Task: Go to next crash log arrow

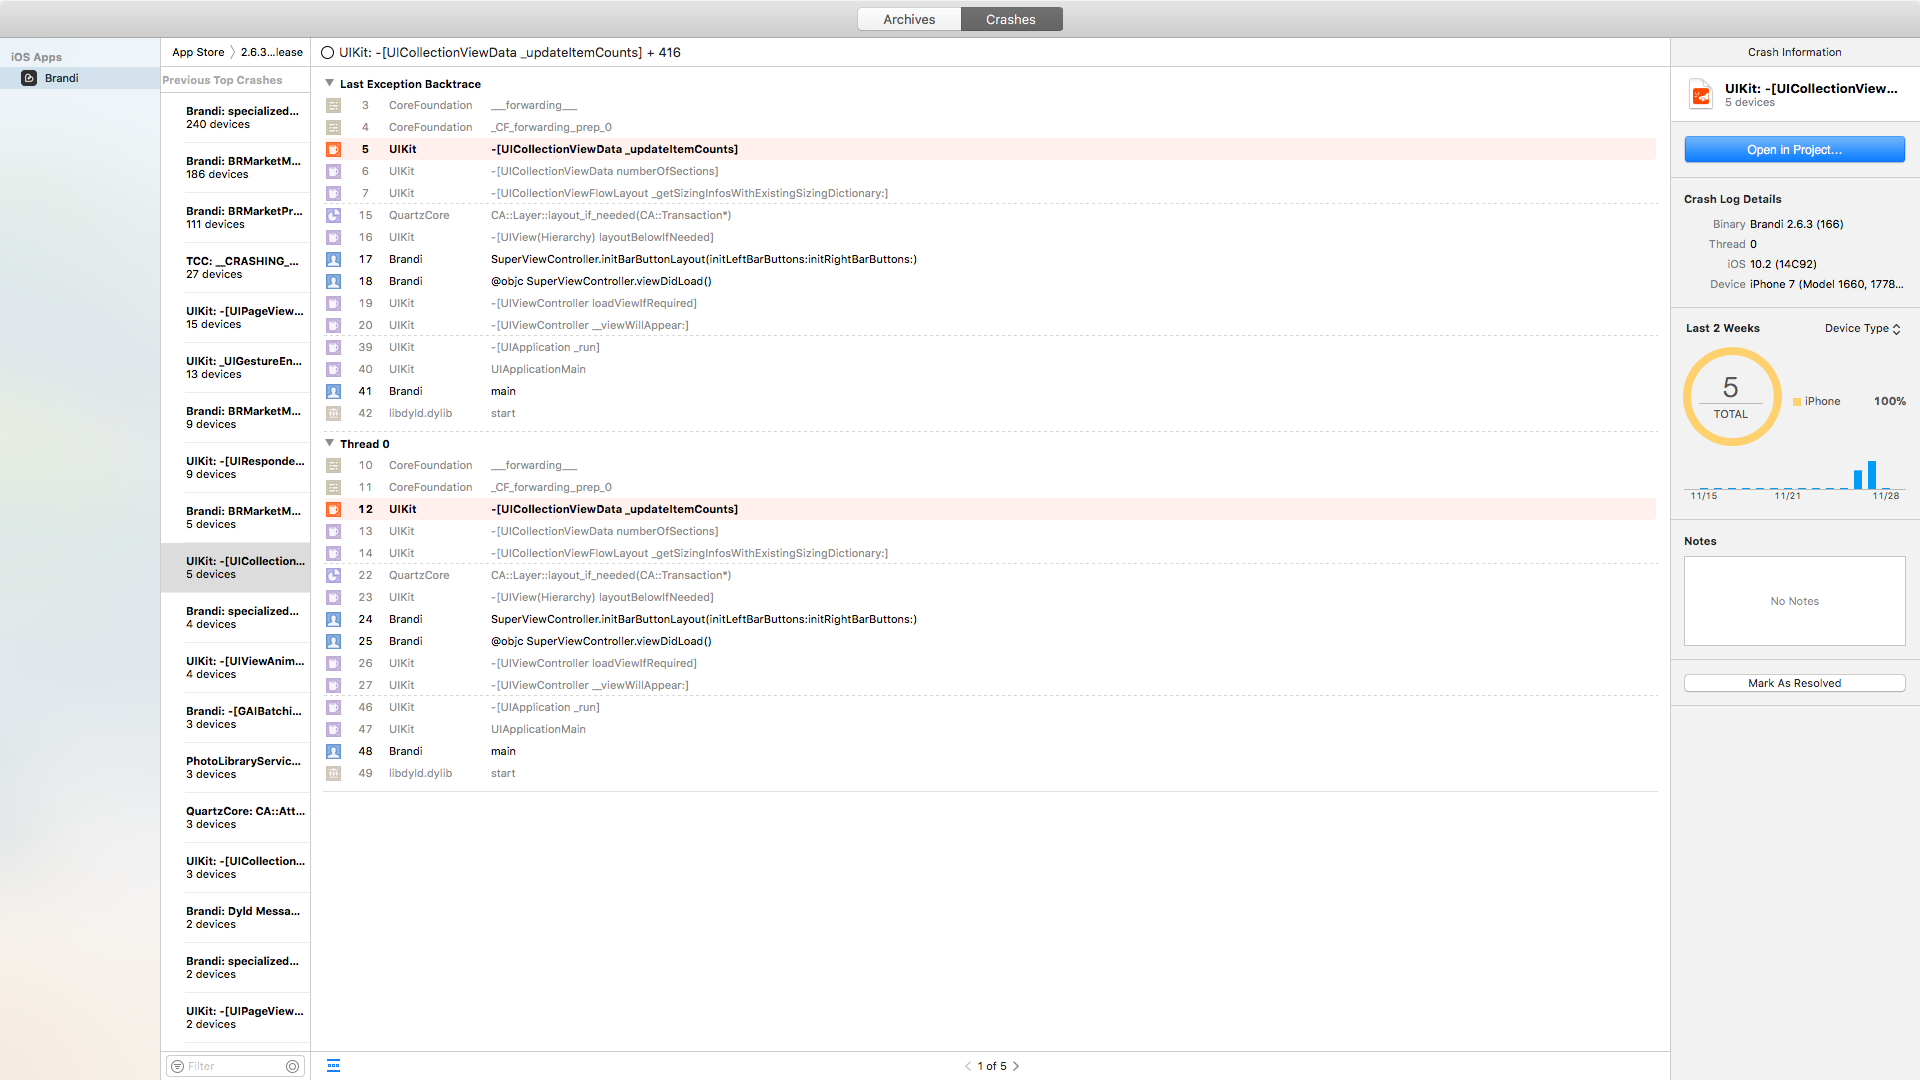Action: click(1016, 1066)
